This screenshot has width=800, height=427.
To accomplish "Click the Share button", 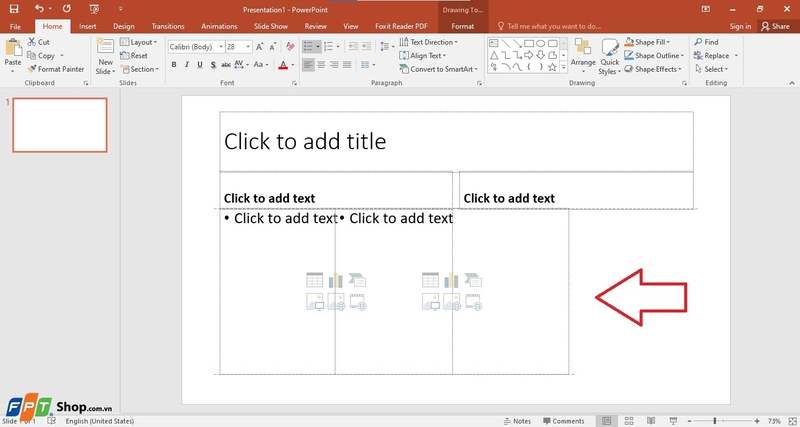I will point(776,26).
